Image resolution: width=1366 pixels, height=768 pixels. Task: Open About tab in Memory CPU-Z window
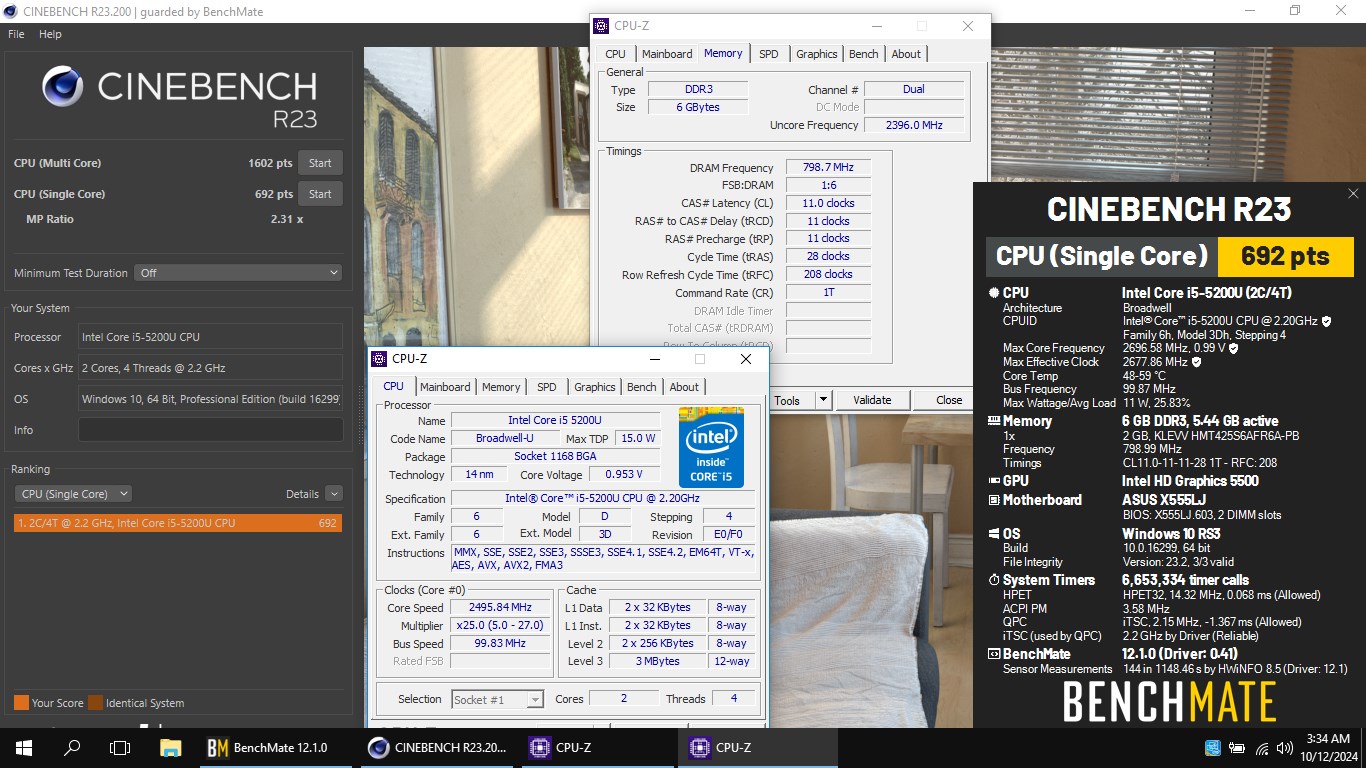coord(906,54)
